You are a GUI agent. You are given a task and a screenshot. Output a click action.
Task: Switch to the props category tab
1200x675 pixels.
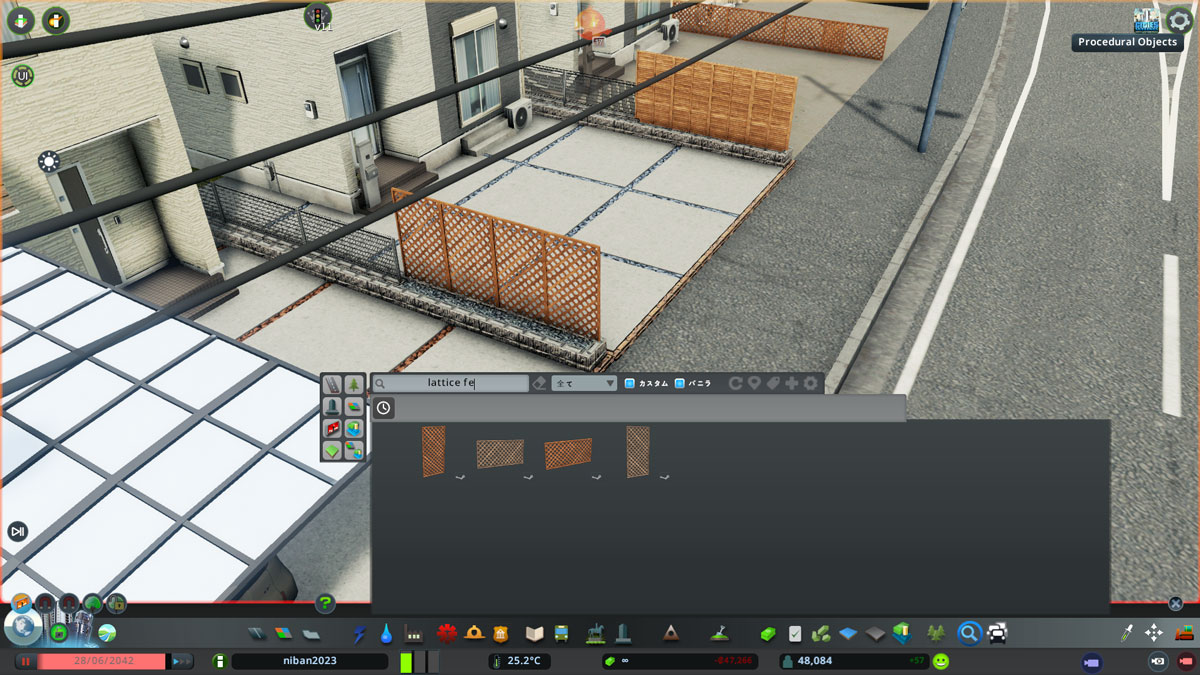[x=331, y=406]
